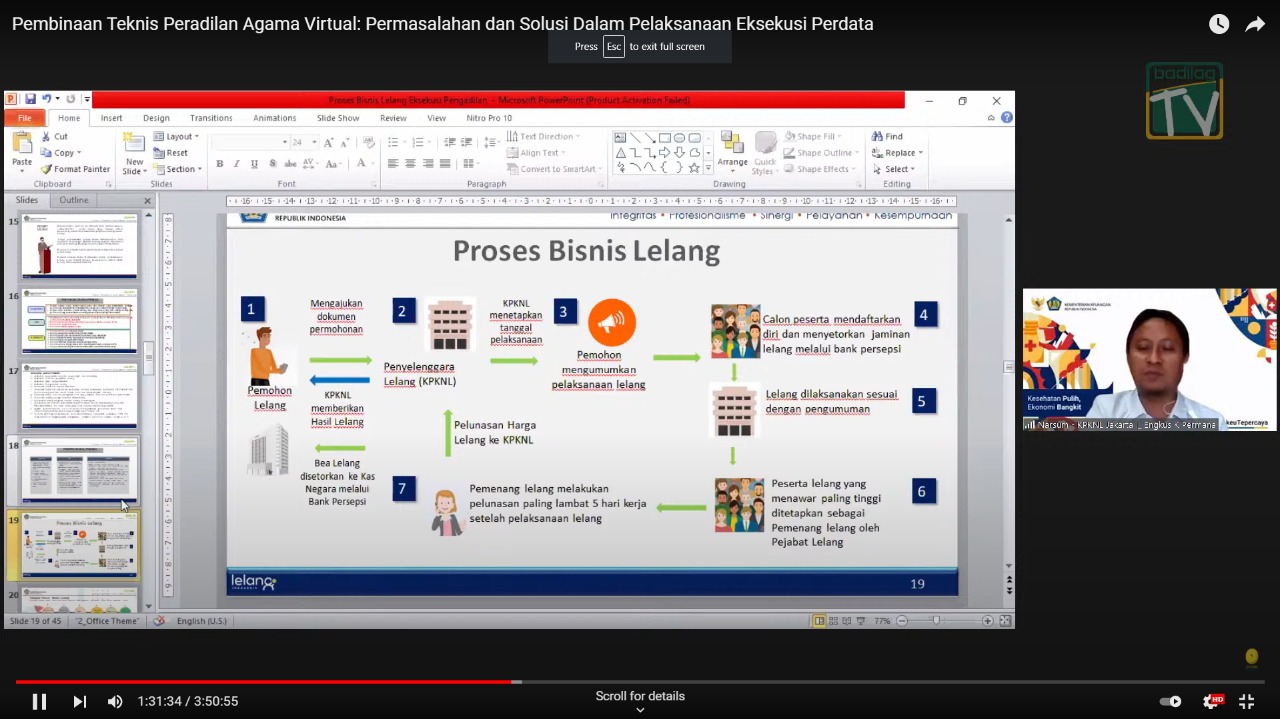Screen dimensions: 1280x719
Task: Skip to the next video
Action: pos(80,701)
